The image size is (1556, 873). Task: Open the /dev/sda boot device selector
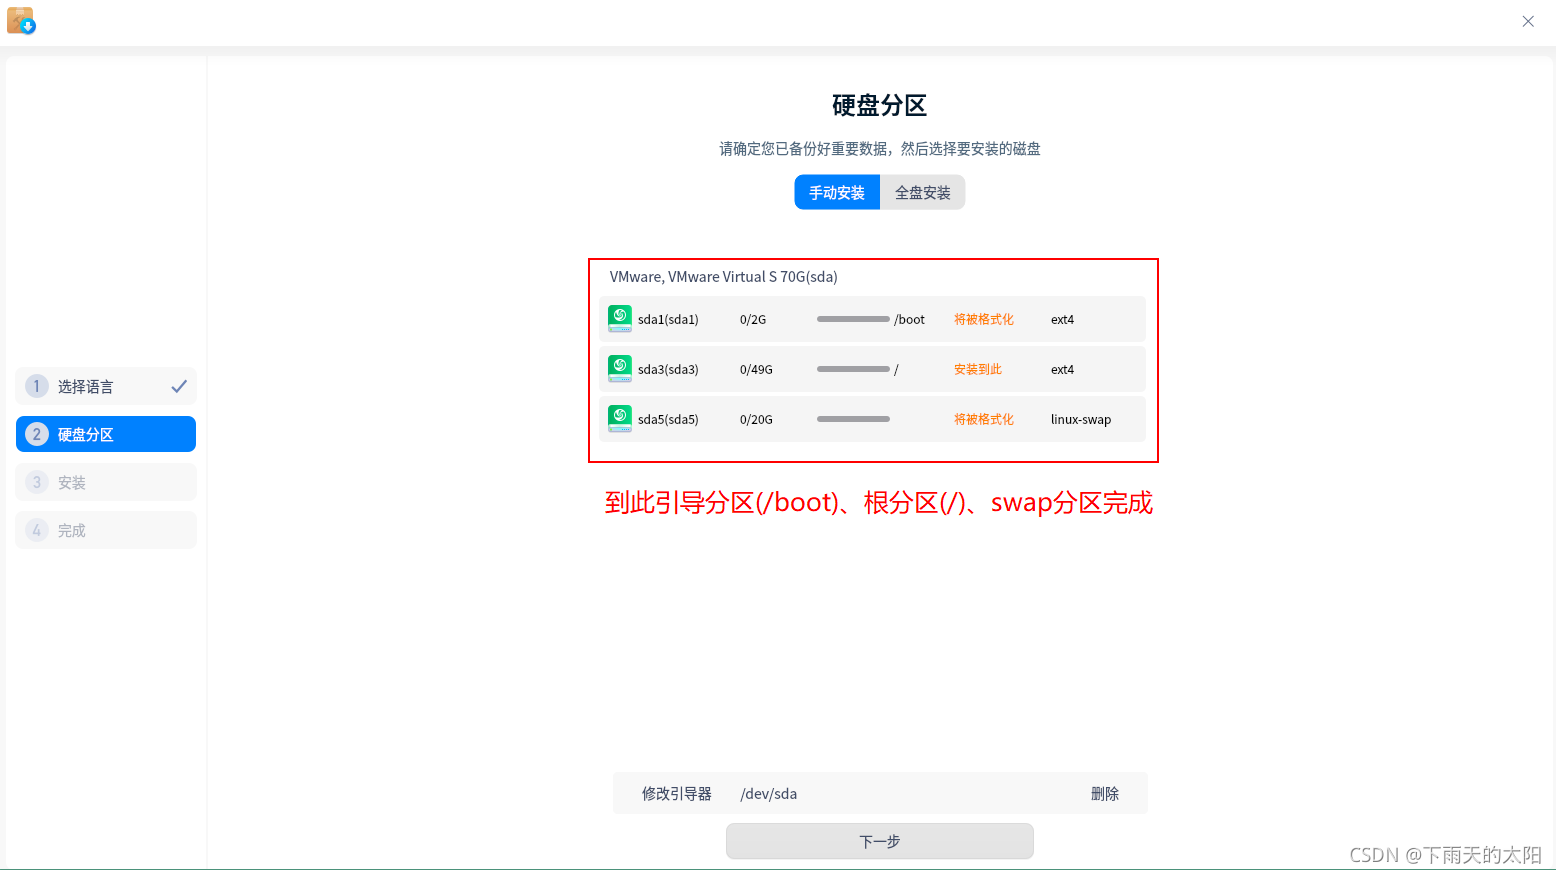tap(768, 792)
